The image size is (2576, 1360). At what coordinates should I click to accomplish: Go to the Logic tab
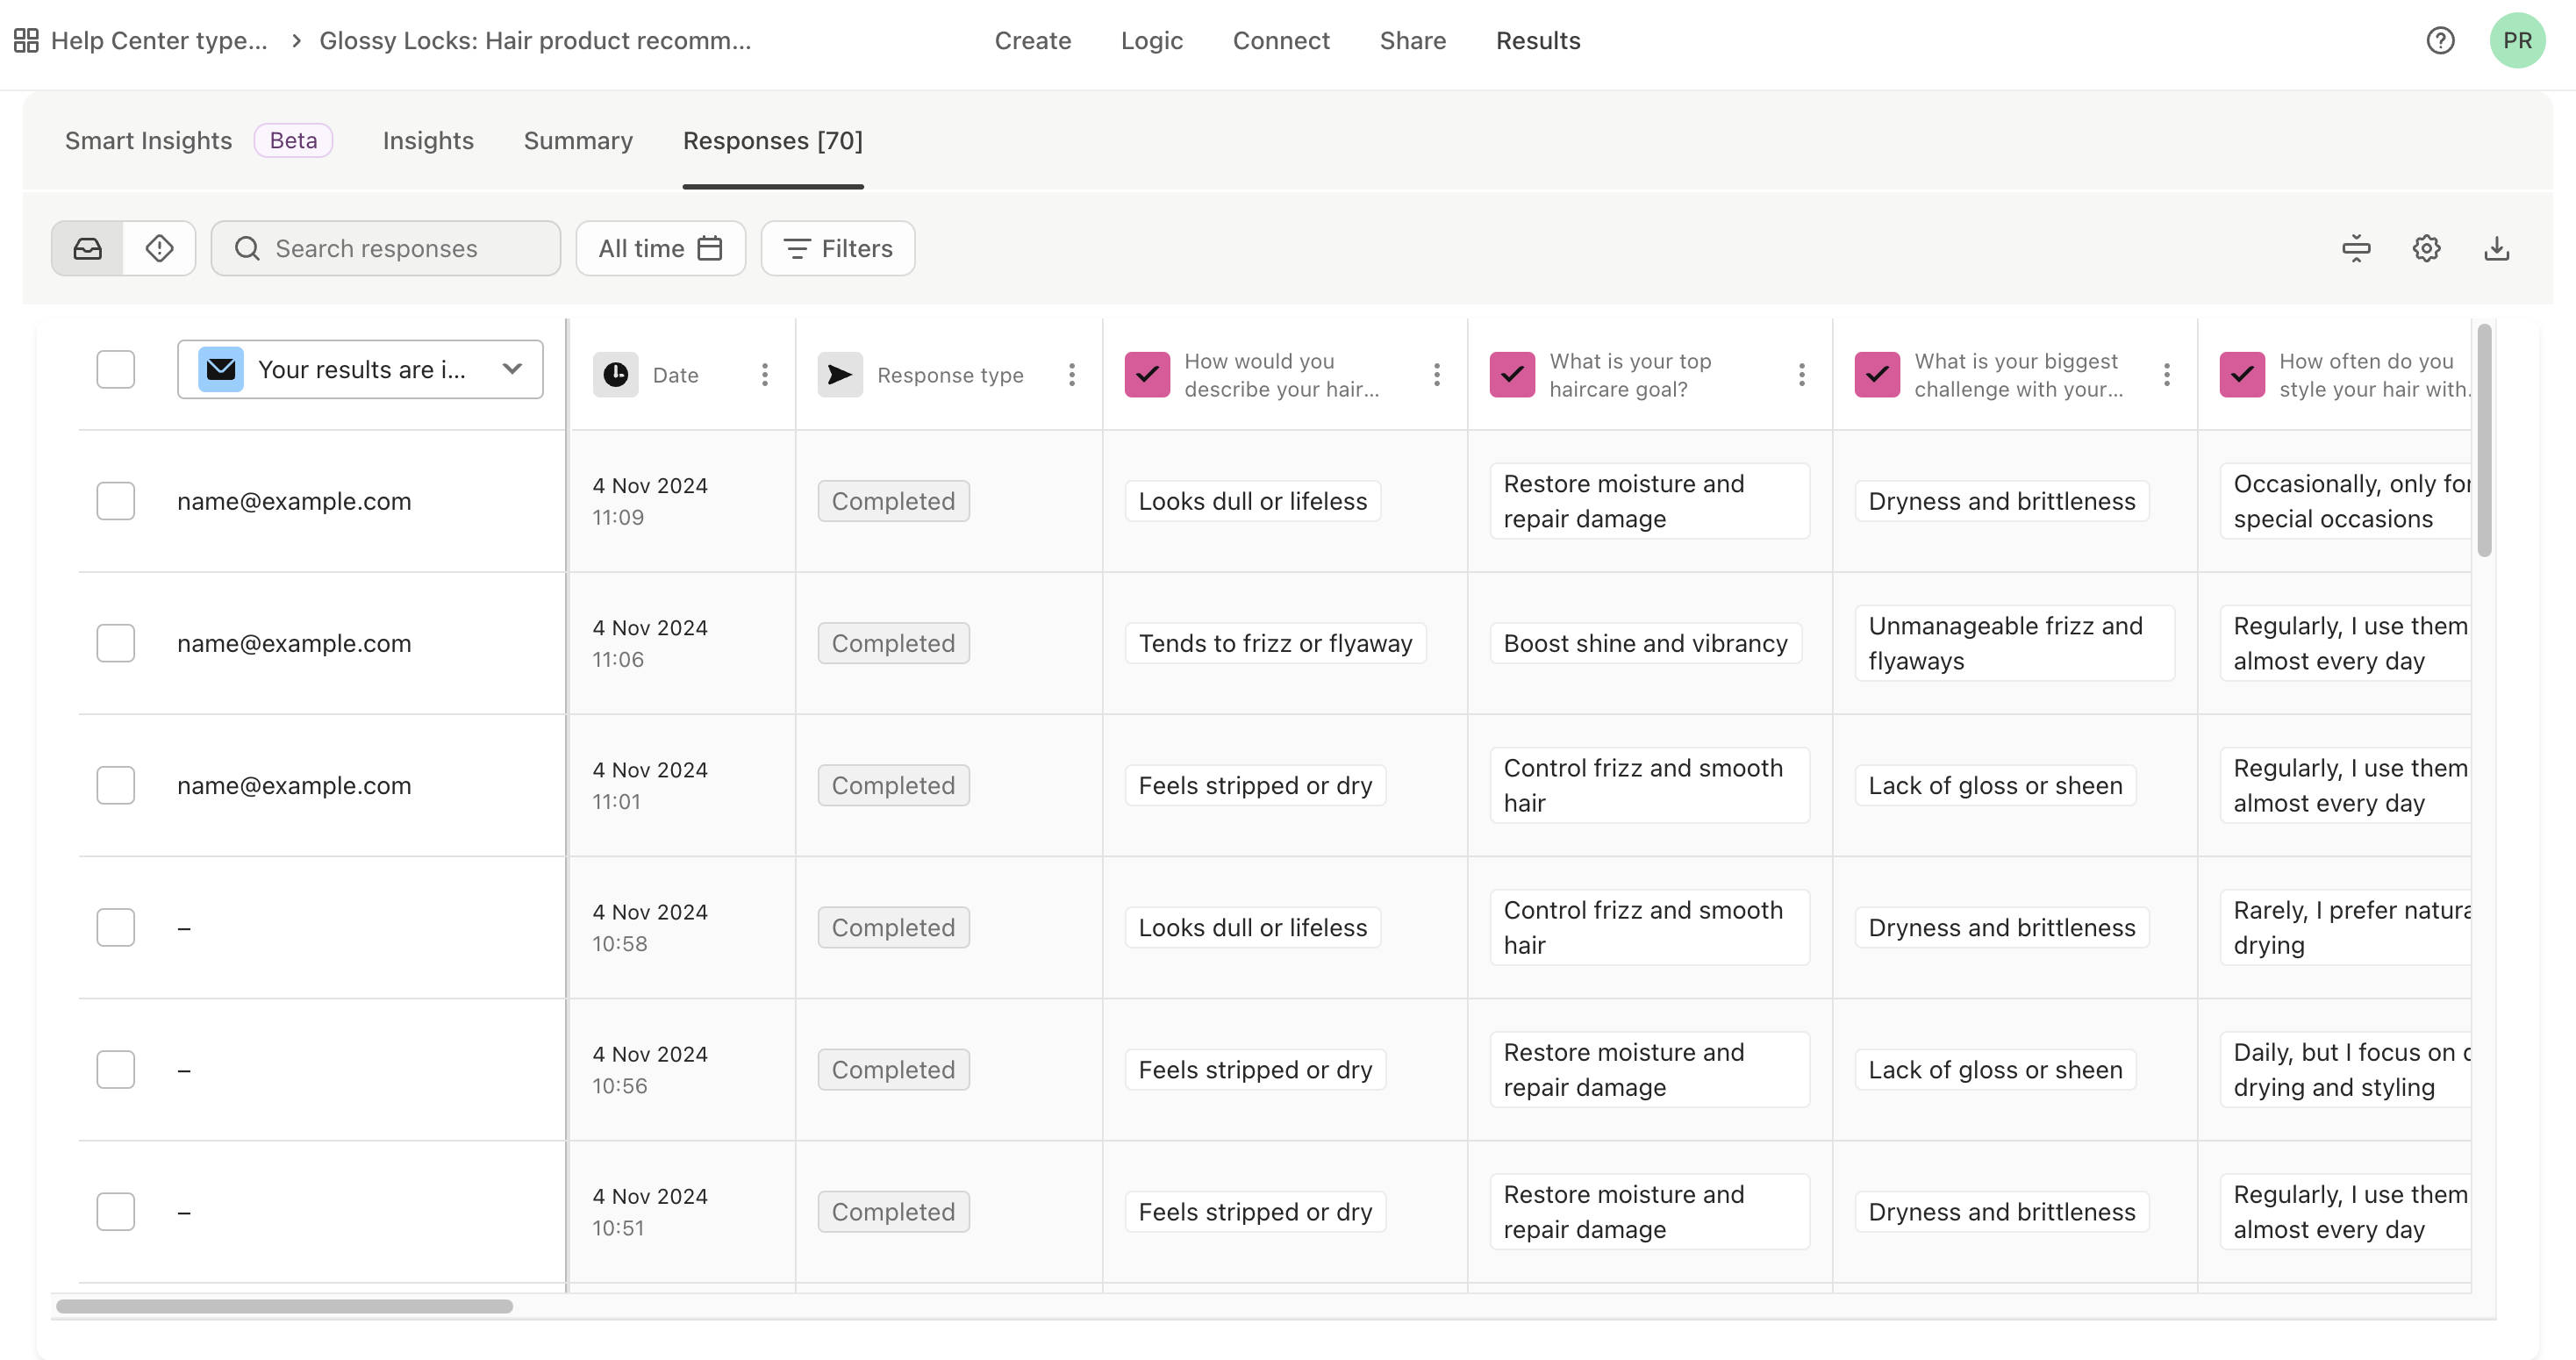(x=1151, y=40)
